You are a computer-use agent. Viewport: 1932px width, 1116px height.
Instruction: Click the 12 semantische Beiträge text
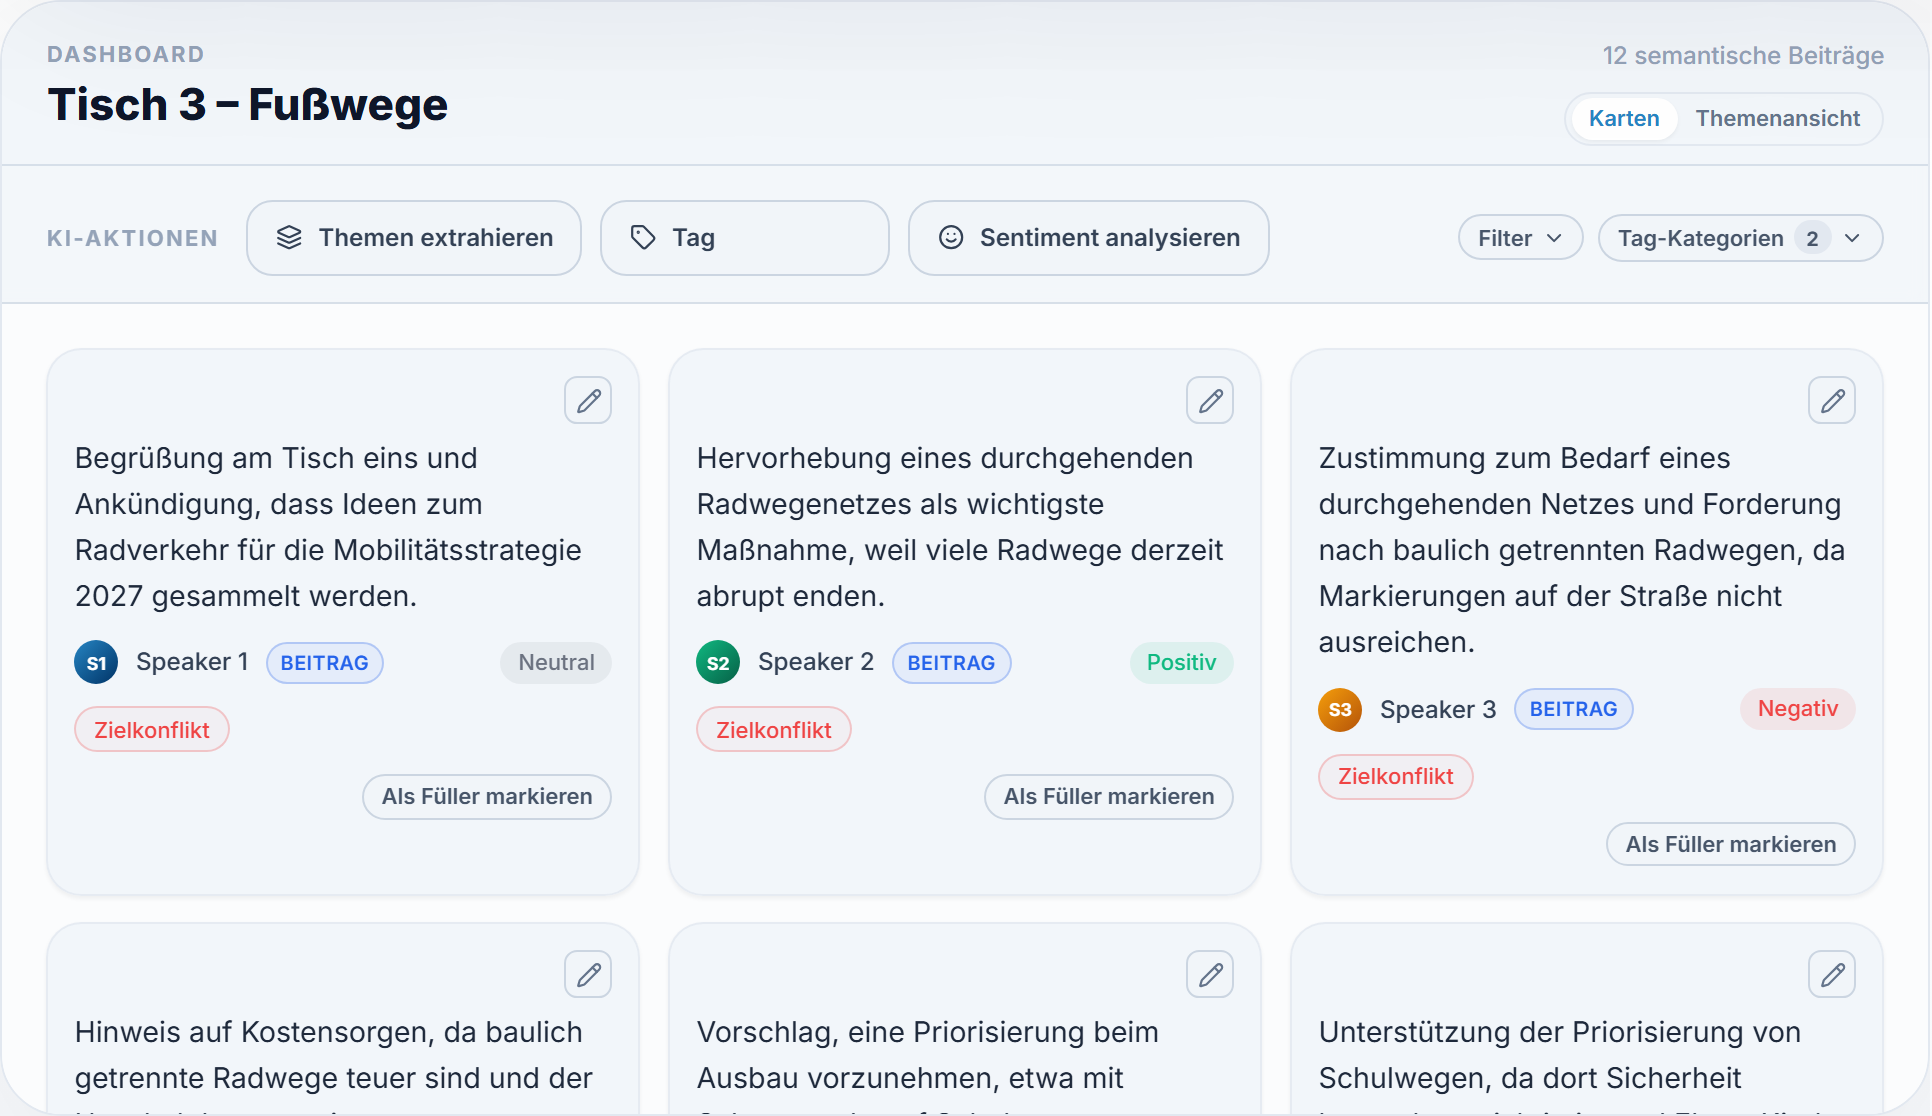point(1743,56)
